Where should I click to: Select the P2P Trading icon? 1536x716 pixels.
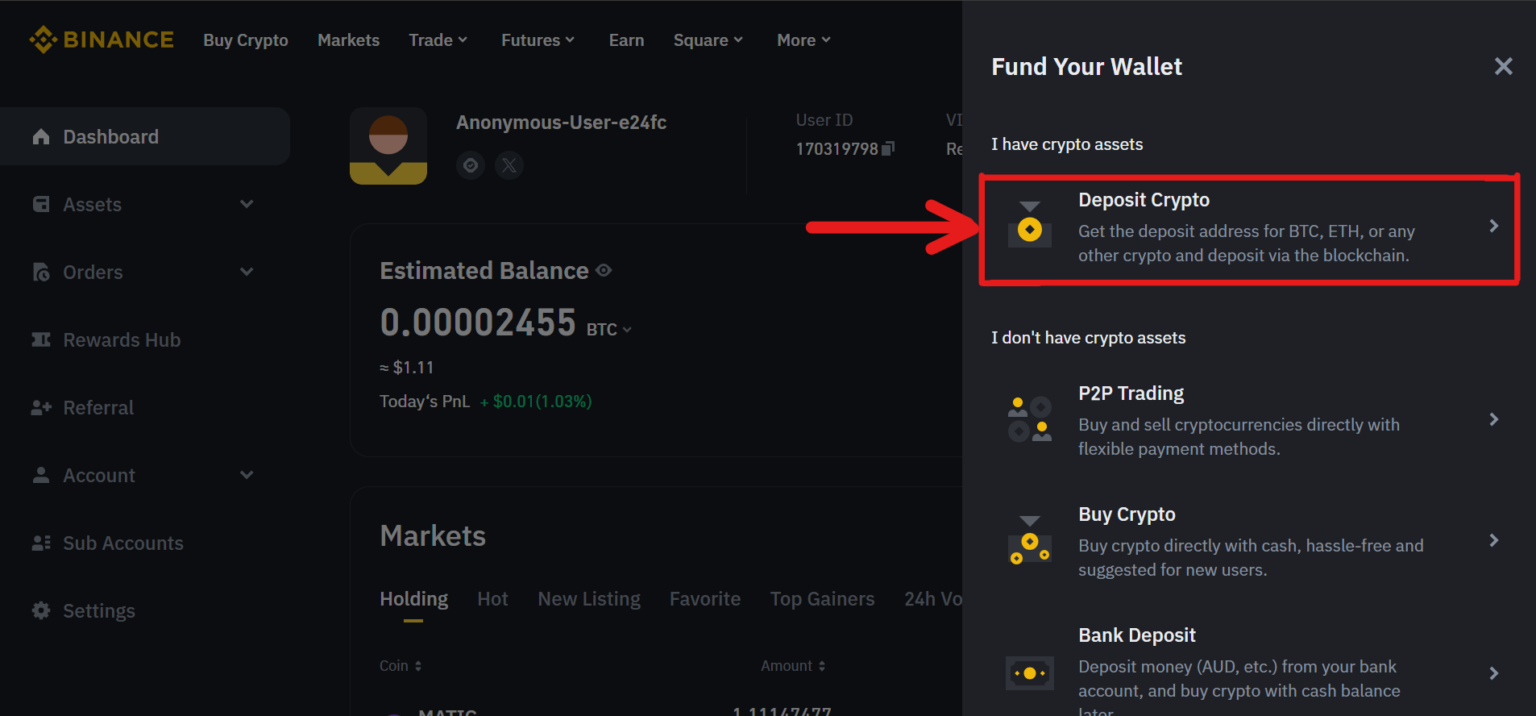[1030, 419]
